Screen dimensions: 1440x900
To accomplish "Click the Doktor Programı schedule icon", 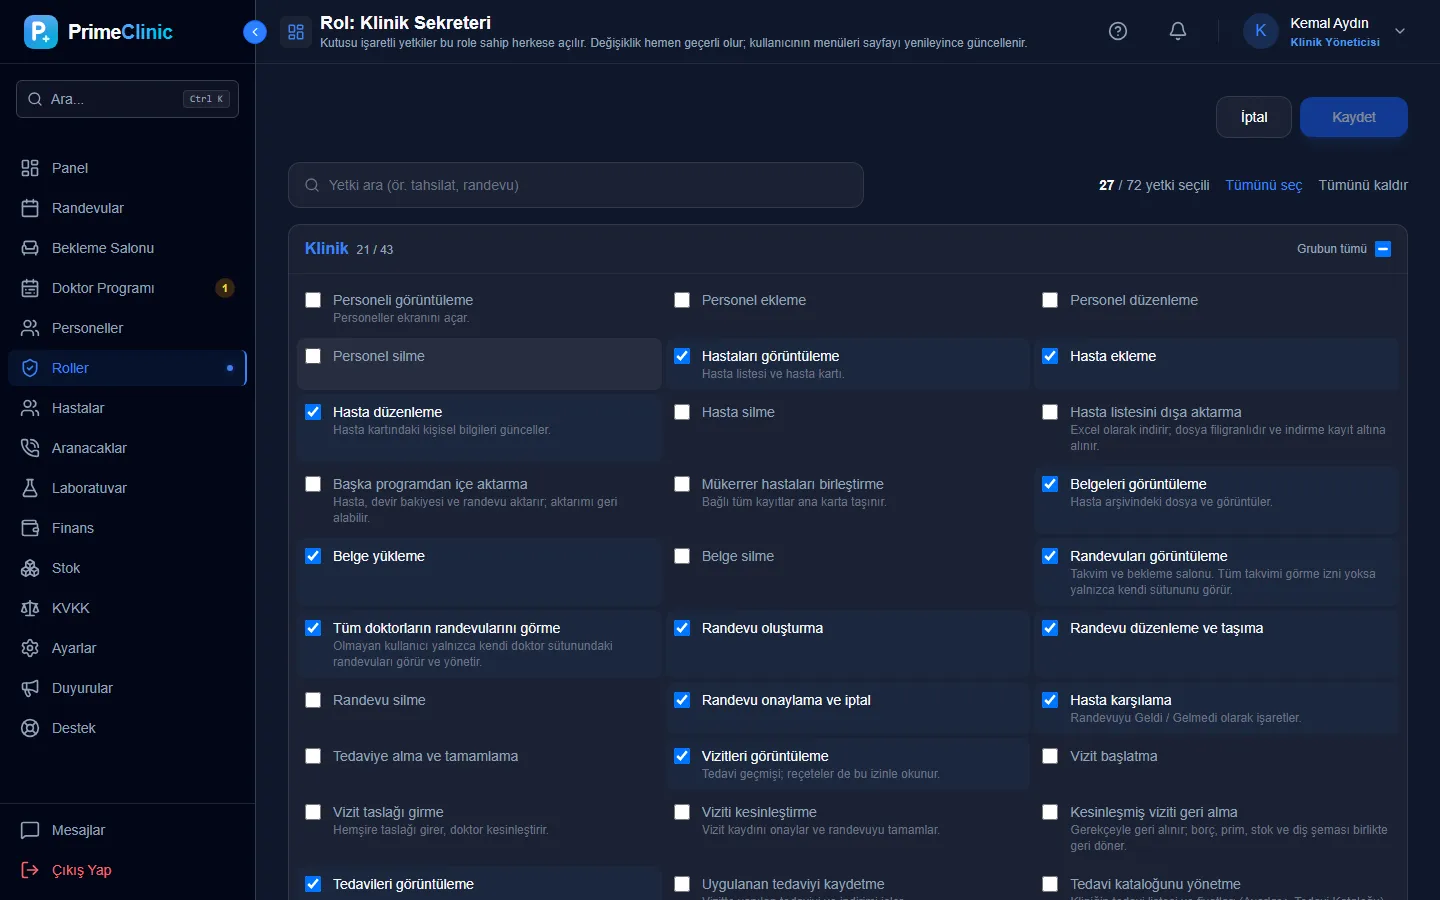I will tap(30, 288).
